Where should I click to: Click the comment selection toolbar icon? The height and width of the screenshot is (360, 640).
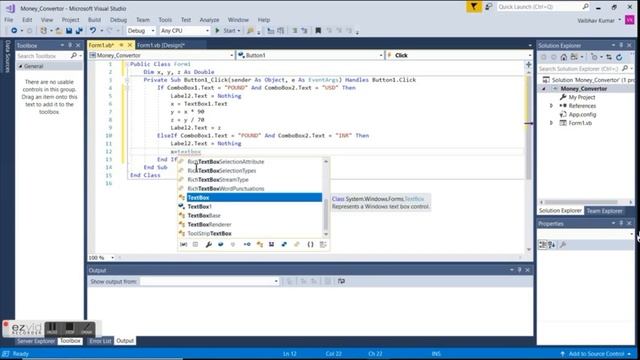coord(295,31)
